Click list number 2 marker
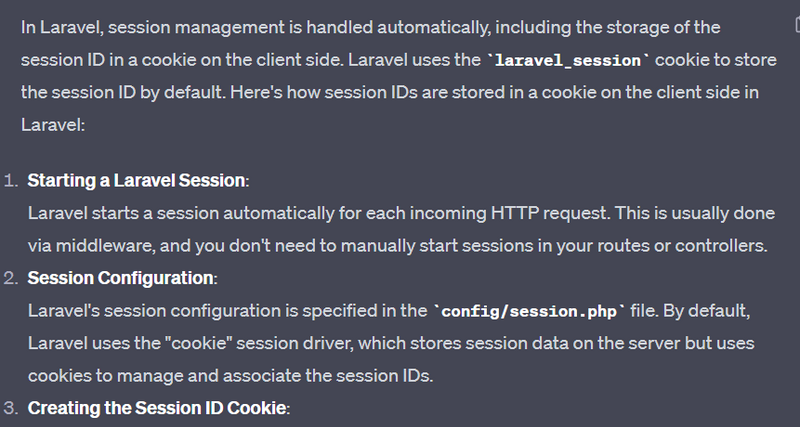Image resolution: width=800 pixels, height=427 pixels. (11, 278)
